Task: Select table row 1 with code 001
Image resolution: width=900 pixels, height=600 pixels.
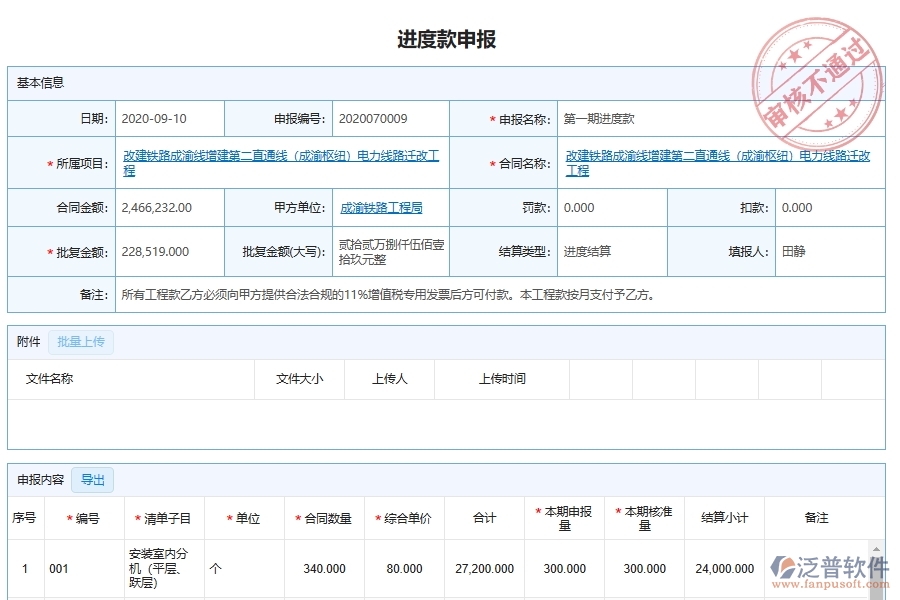Action: coord(59,568)
